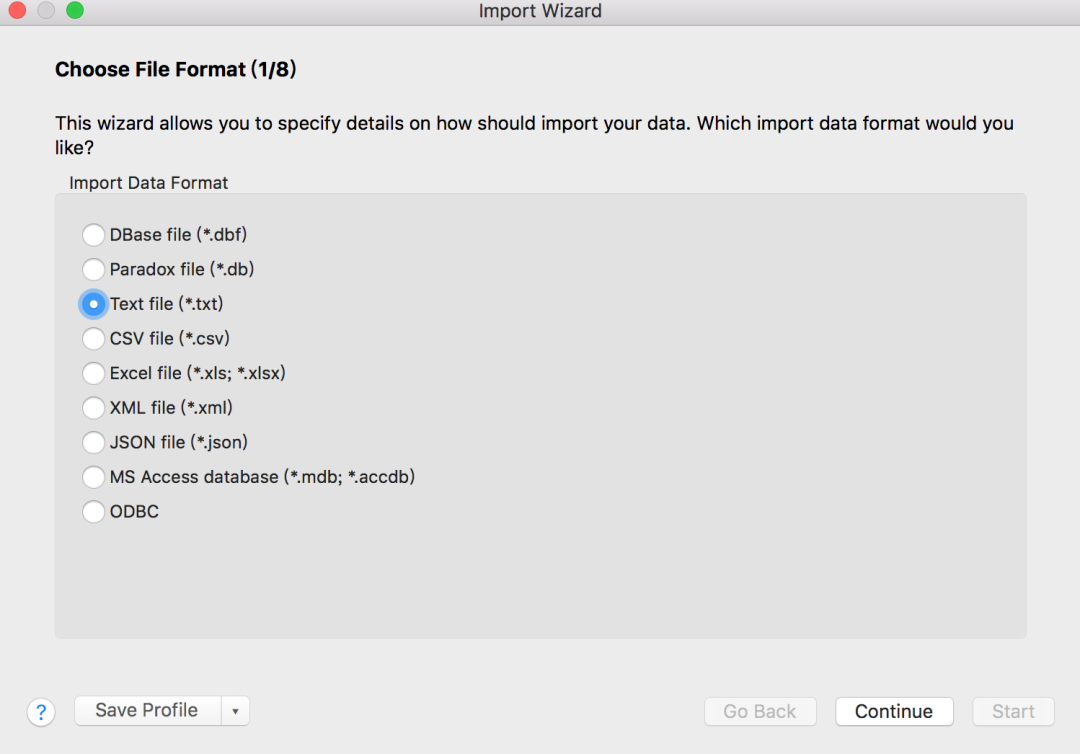Minimize the Import Wizard window
This screenshot has width=1080, height=754.
point(46,11)
